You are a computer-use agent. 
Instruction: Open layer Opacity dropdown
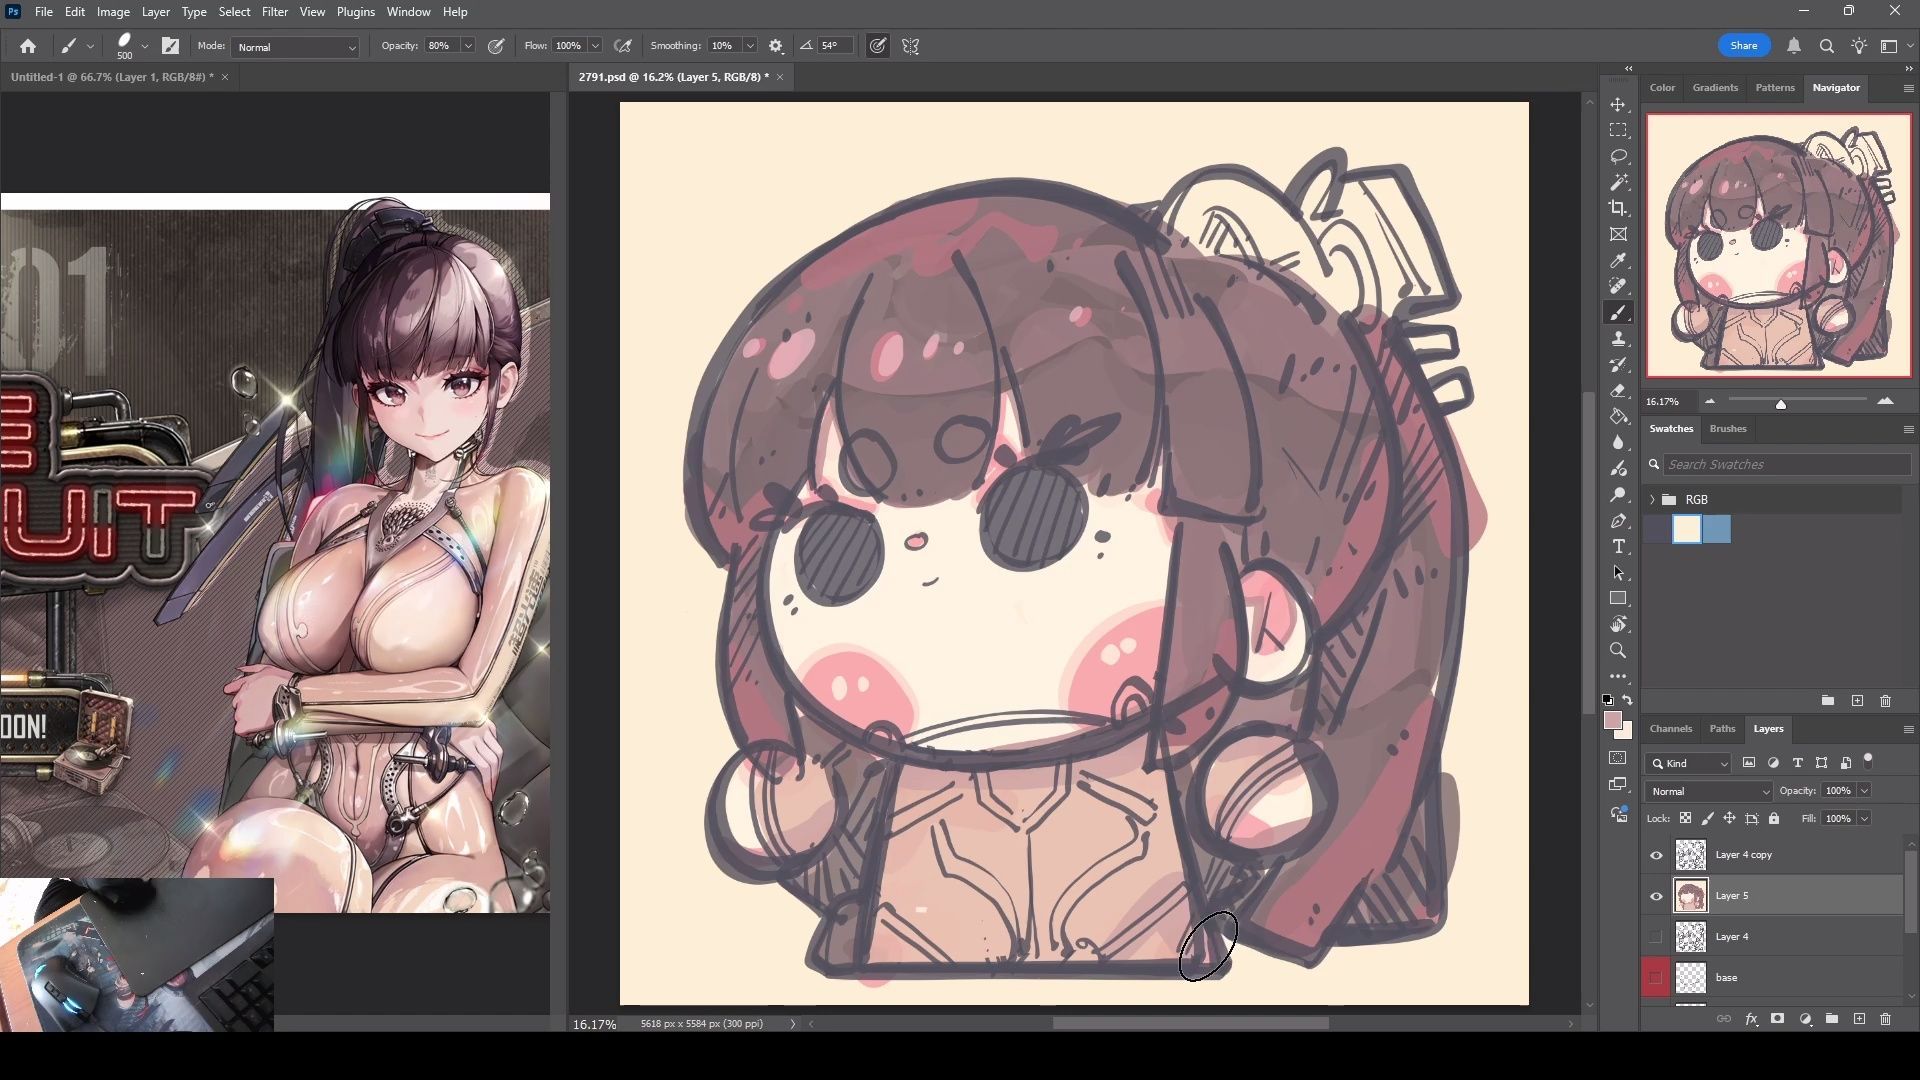1864,791
